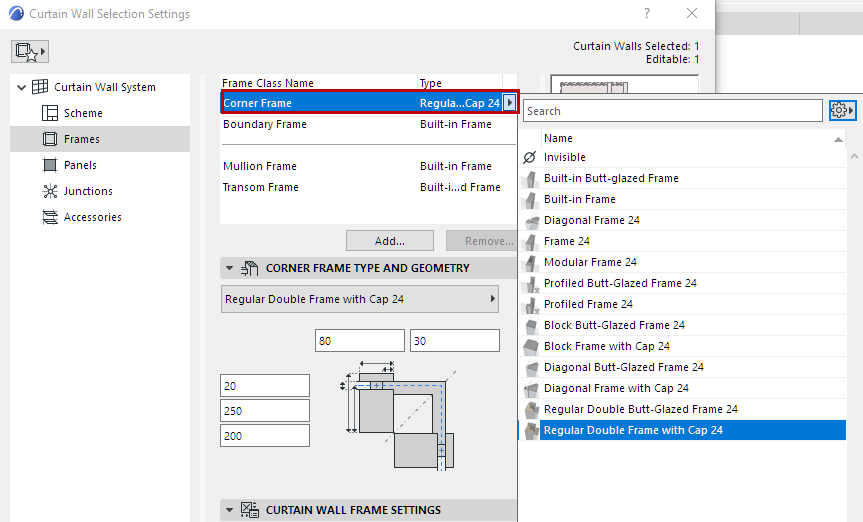Select the Mullion Frame class row

368,166
